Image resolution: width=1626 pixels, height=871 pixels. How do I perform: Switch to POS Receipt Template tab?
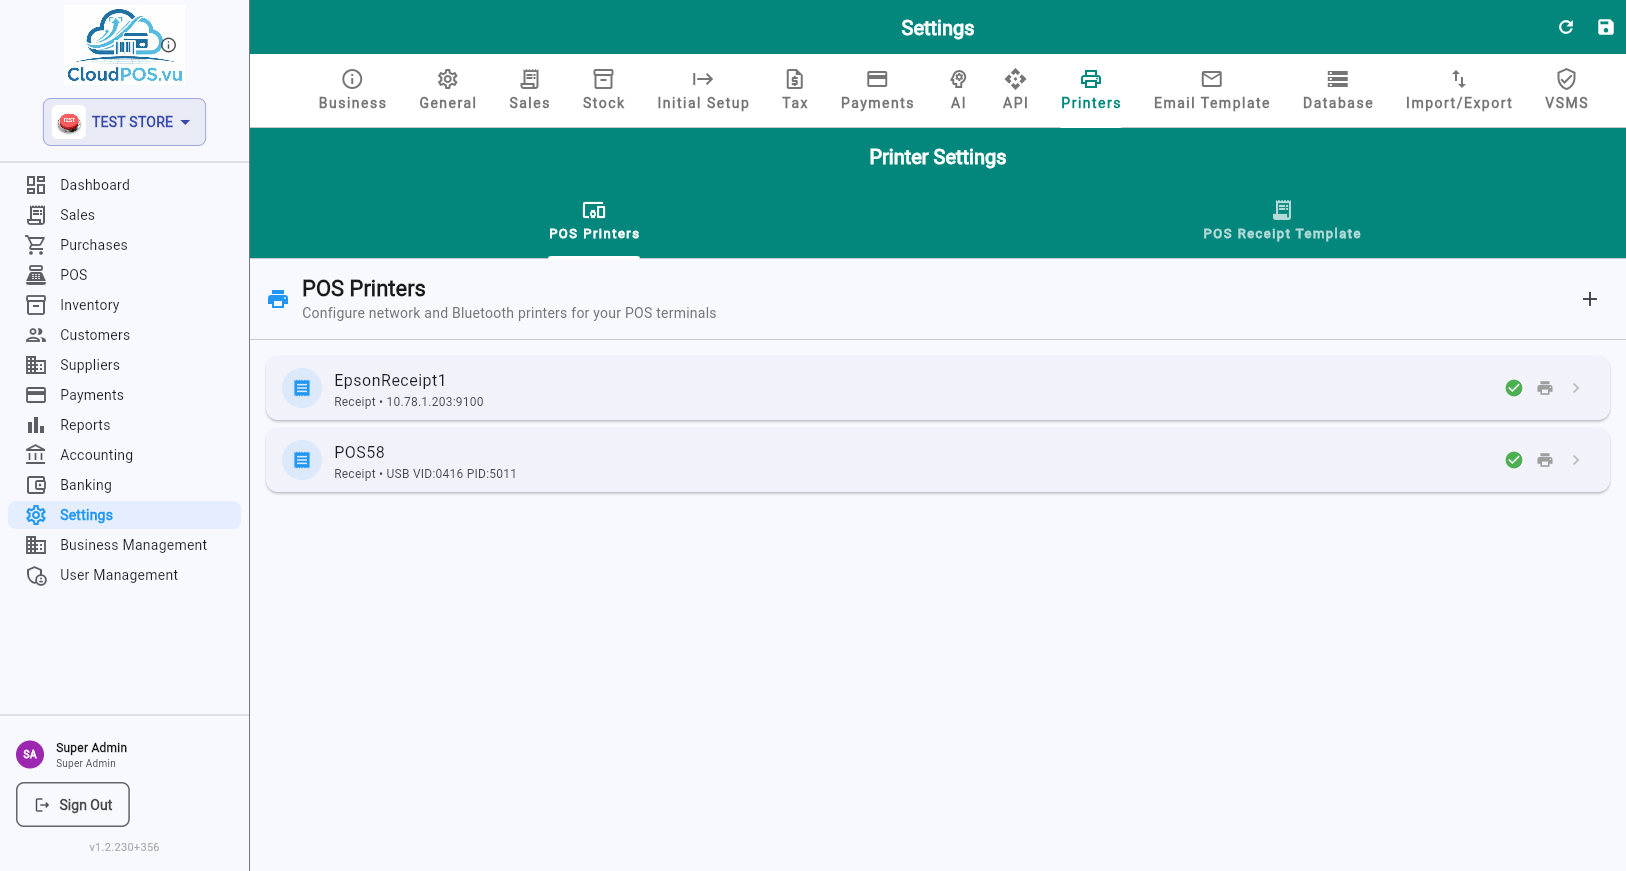click(1281, 221)
